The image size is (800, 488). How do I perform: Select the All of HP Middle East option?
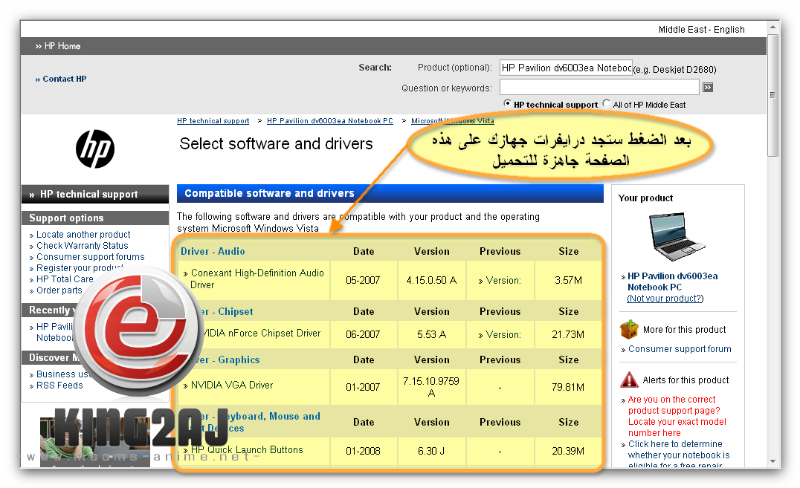coord(607,104)
